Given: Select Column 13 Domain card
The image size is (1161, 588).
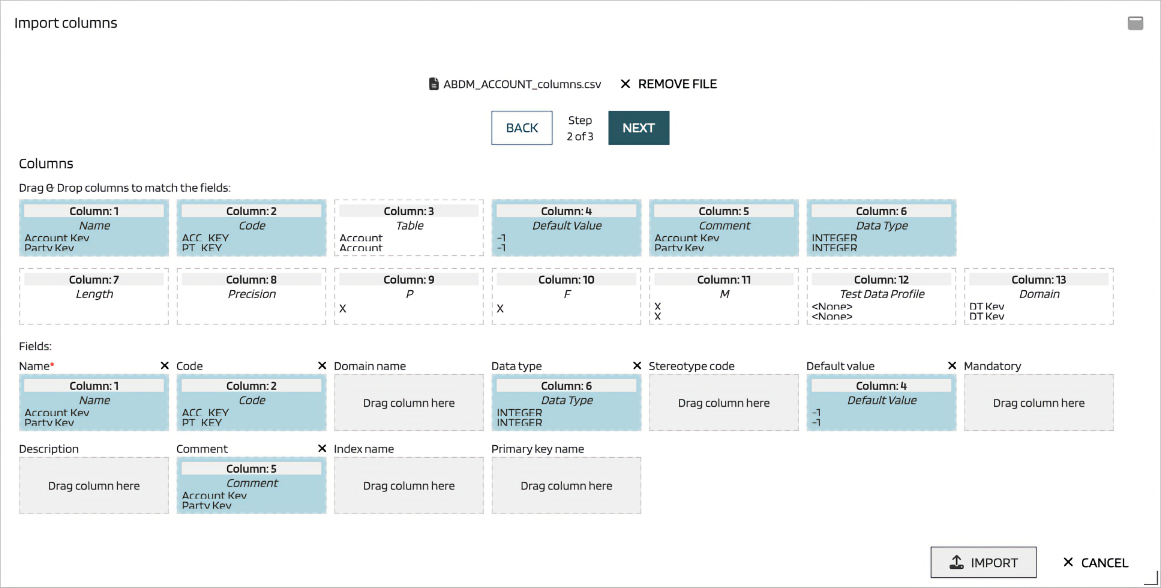Looking at the screenshot, I should tap(1039, 296).
